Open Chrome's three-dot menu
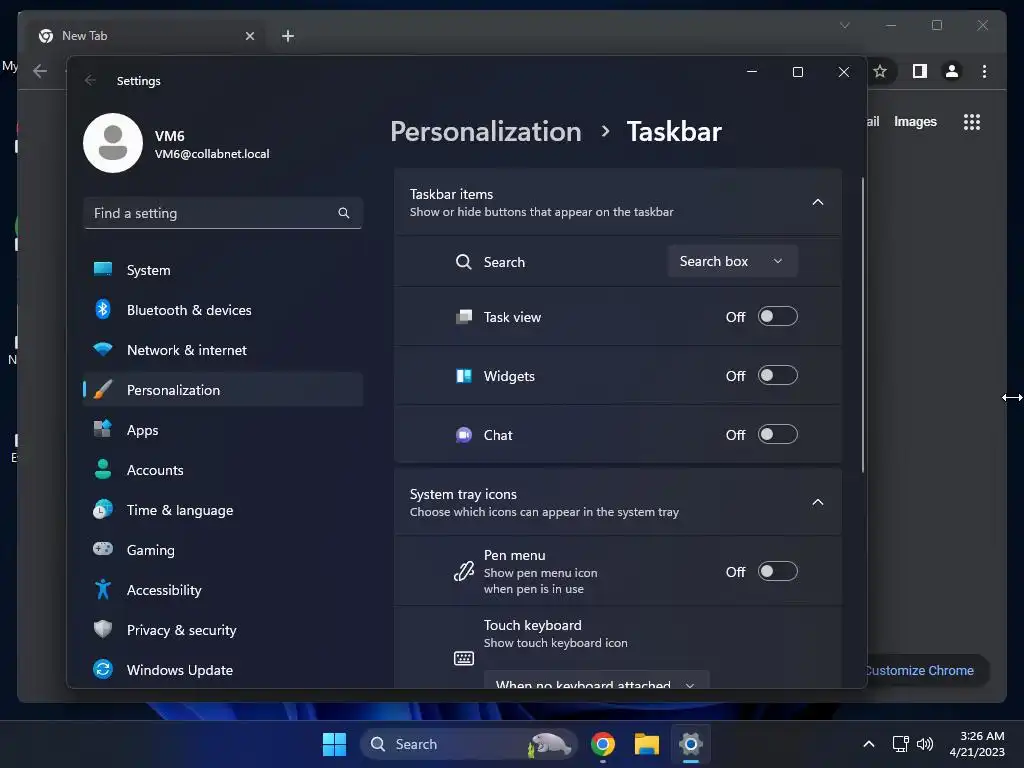This screenshot has width=1024, height=768. [x=984, y=71]
